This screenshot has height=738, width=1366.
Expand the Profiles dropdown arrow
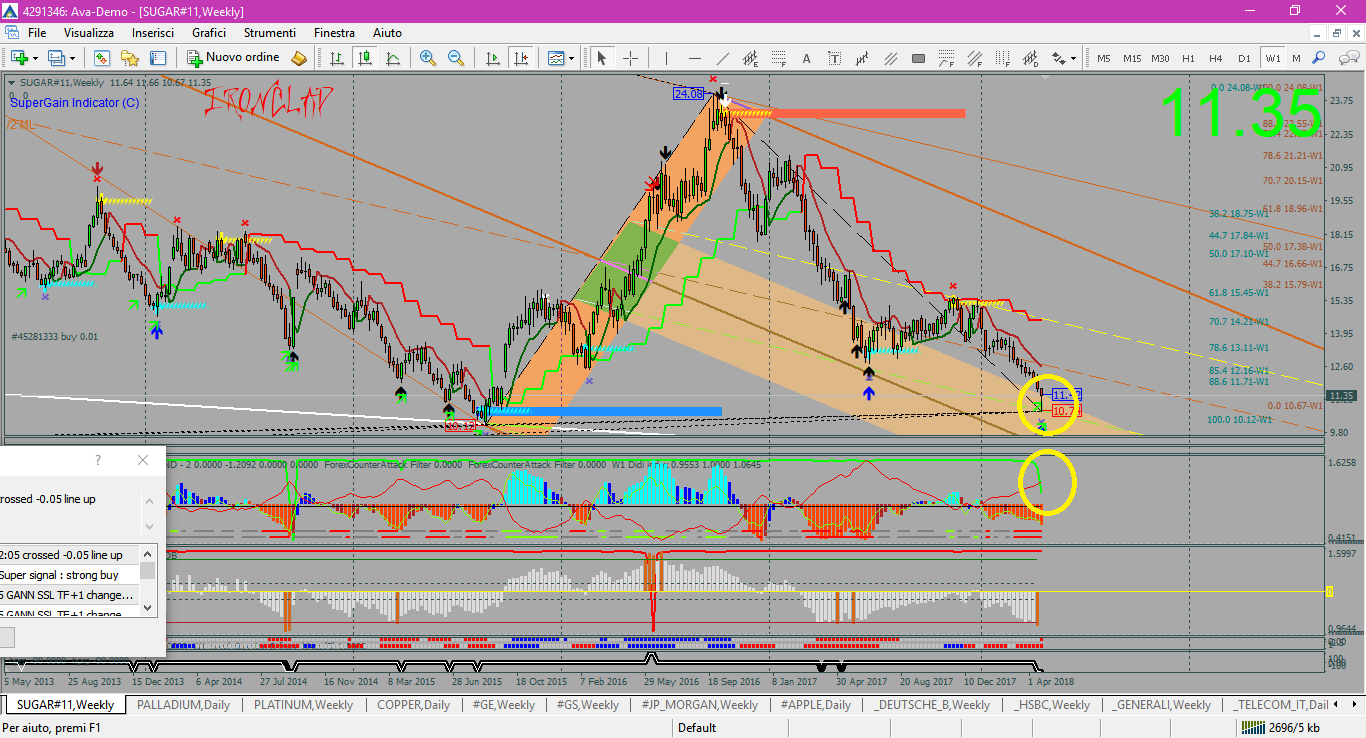click(x=72, y=58)
